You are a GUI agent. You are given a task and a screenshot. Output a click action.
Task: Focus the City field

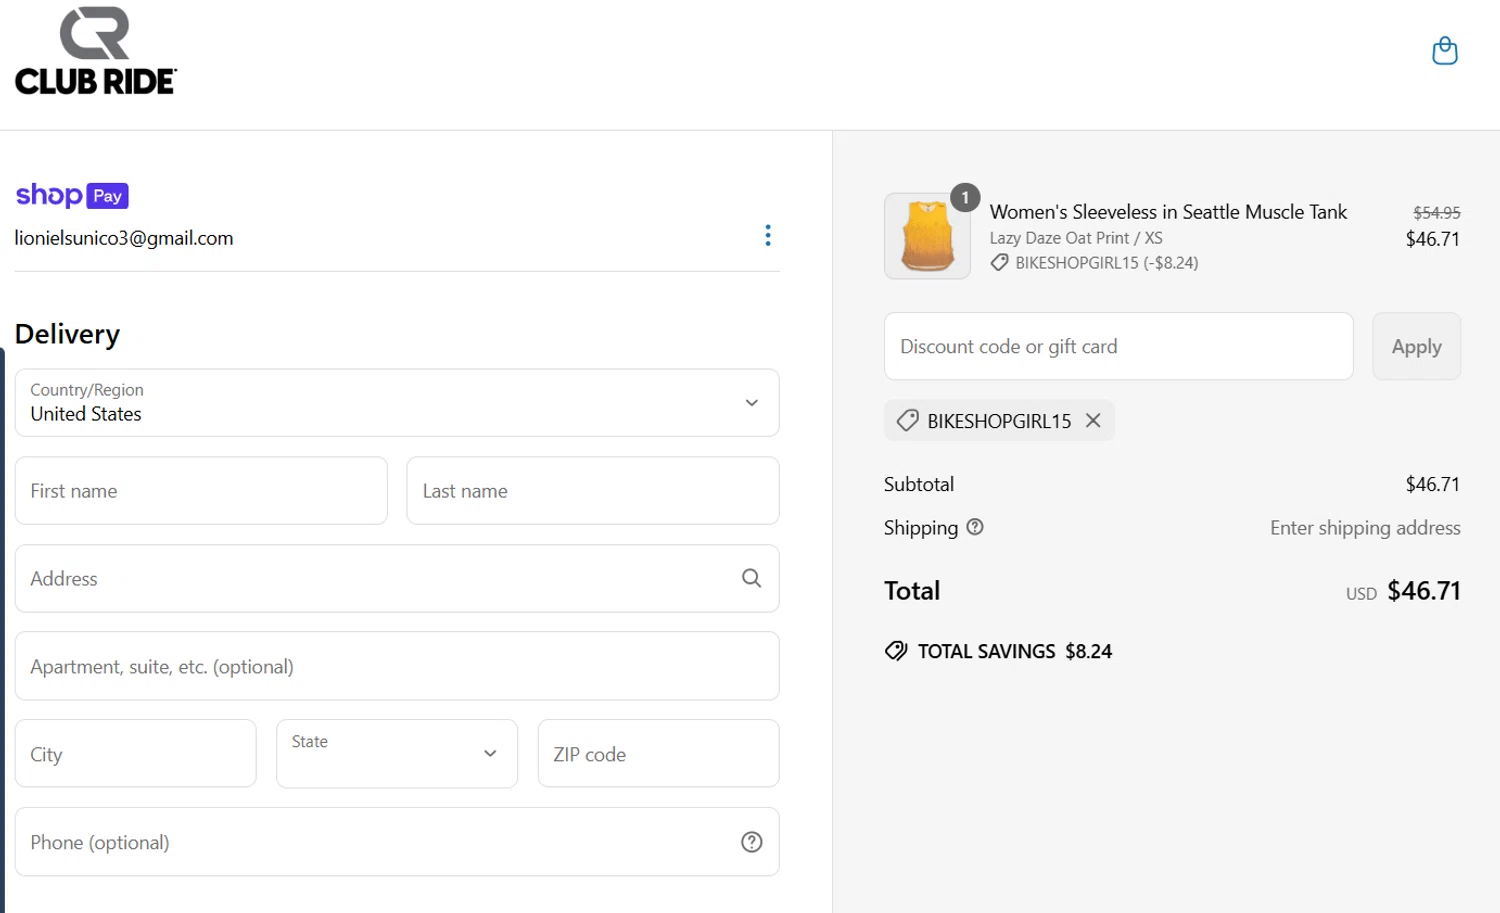(136, 754)
